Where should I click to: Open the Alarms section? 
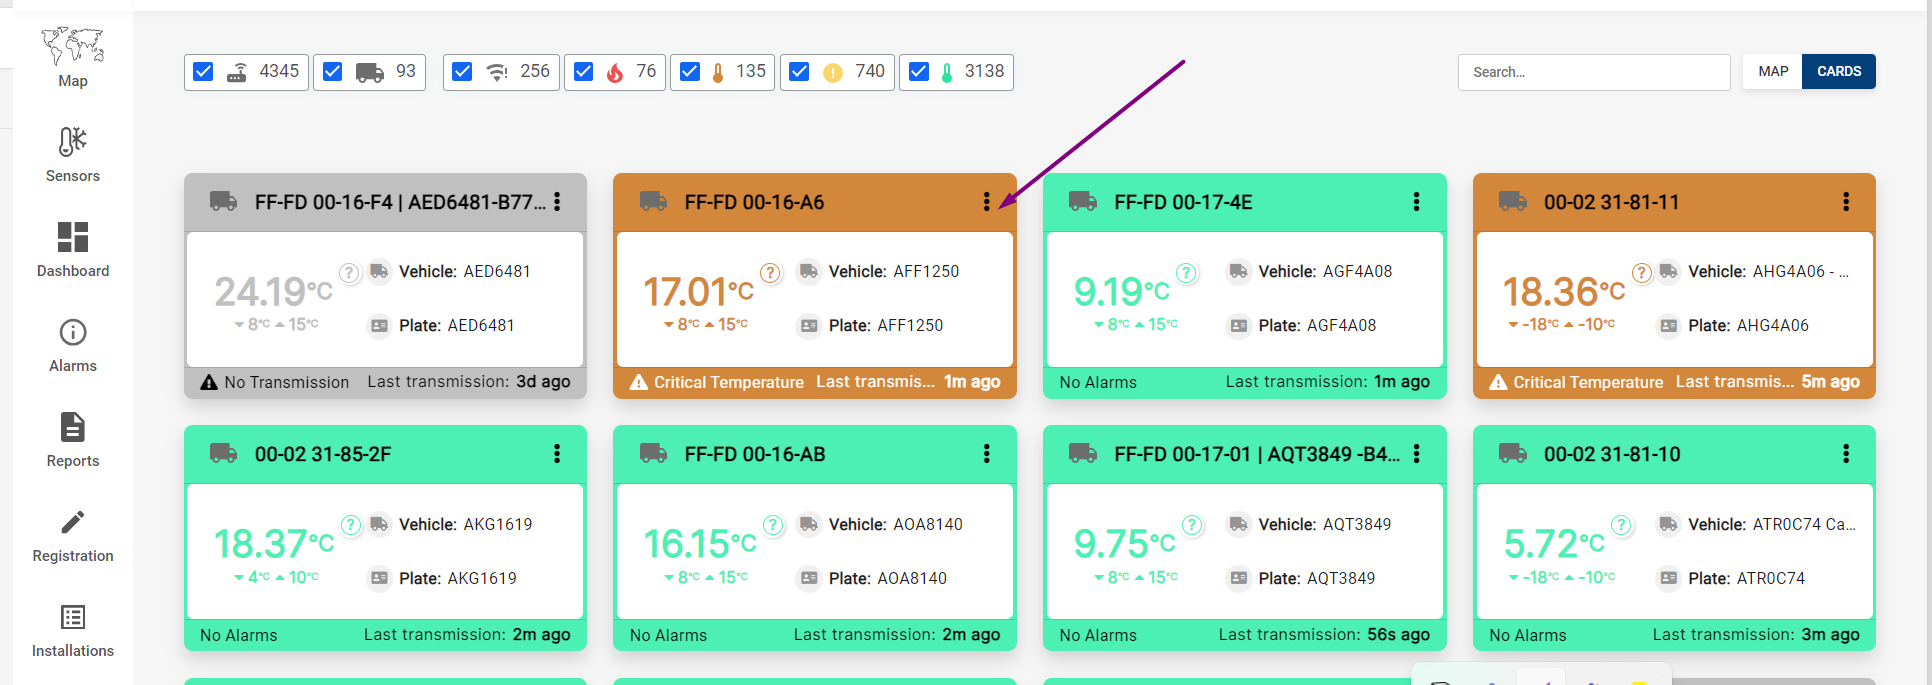point(72,344)
